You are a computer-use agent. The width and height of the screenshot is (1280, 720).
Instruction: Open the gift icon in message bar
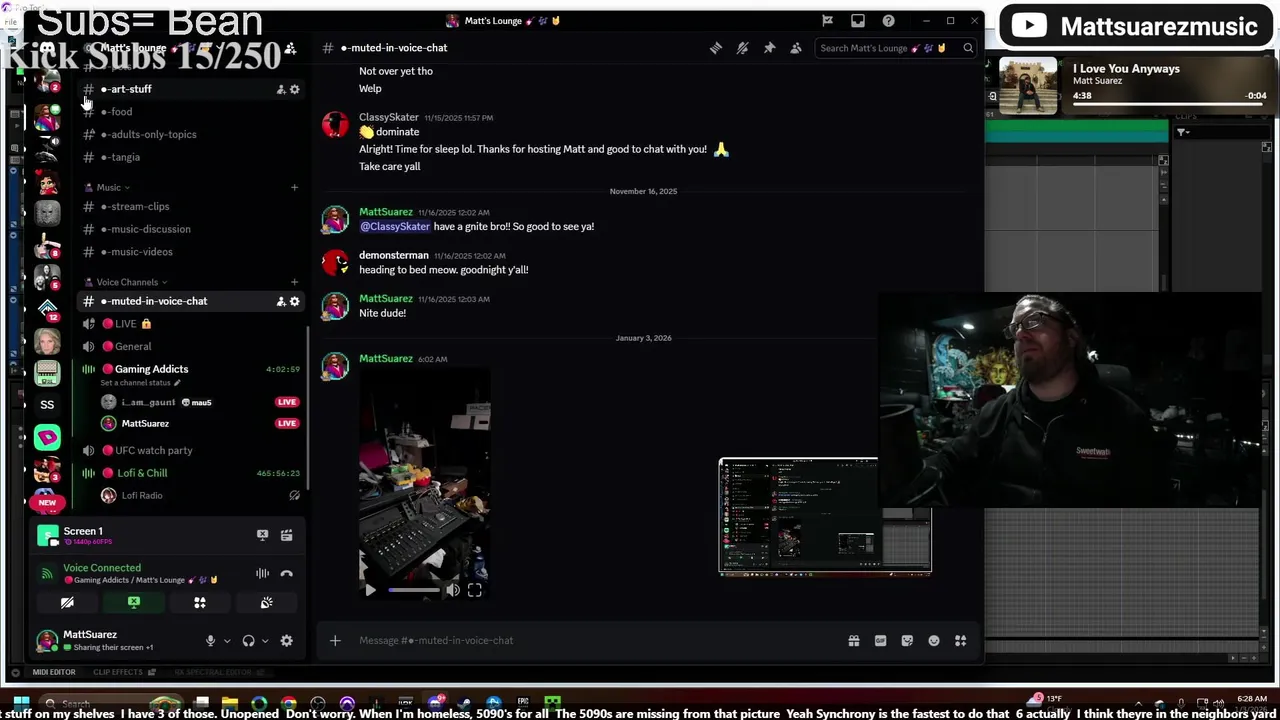[x=854, y=641]
